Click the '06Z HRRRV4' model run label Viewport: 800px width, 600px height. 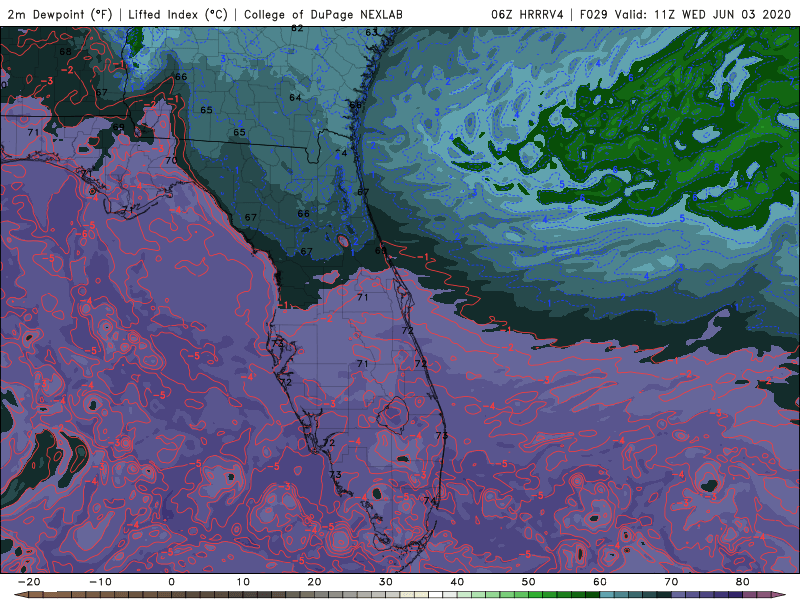tap(528, 14)
